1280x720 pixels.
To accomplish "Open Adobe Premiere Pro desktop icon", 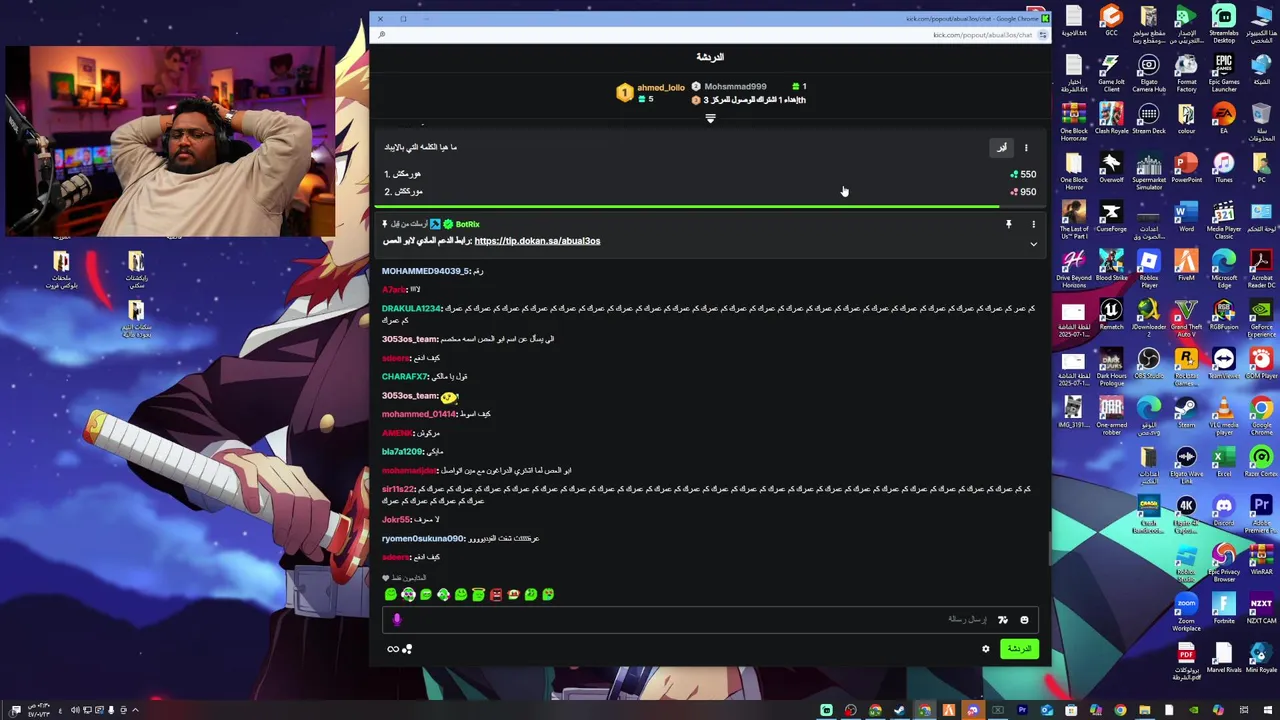I will 1261,513.
